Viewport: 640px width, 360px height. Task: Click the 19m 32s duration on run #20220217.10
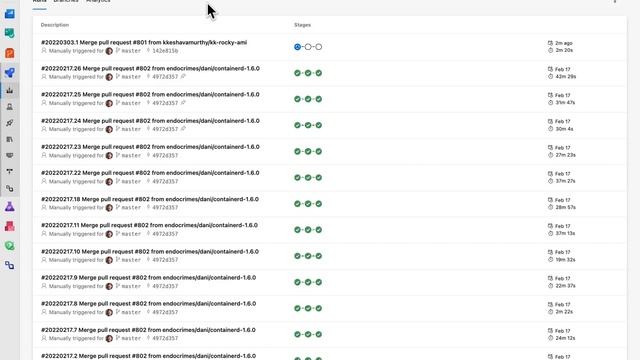pos(565,260)
